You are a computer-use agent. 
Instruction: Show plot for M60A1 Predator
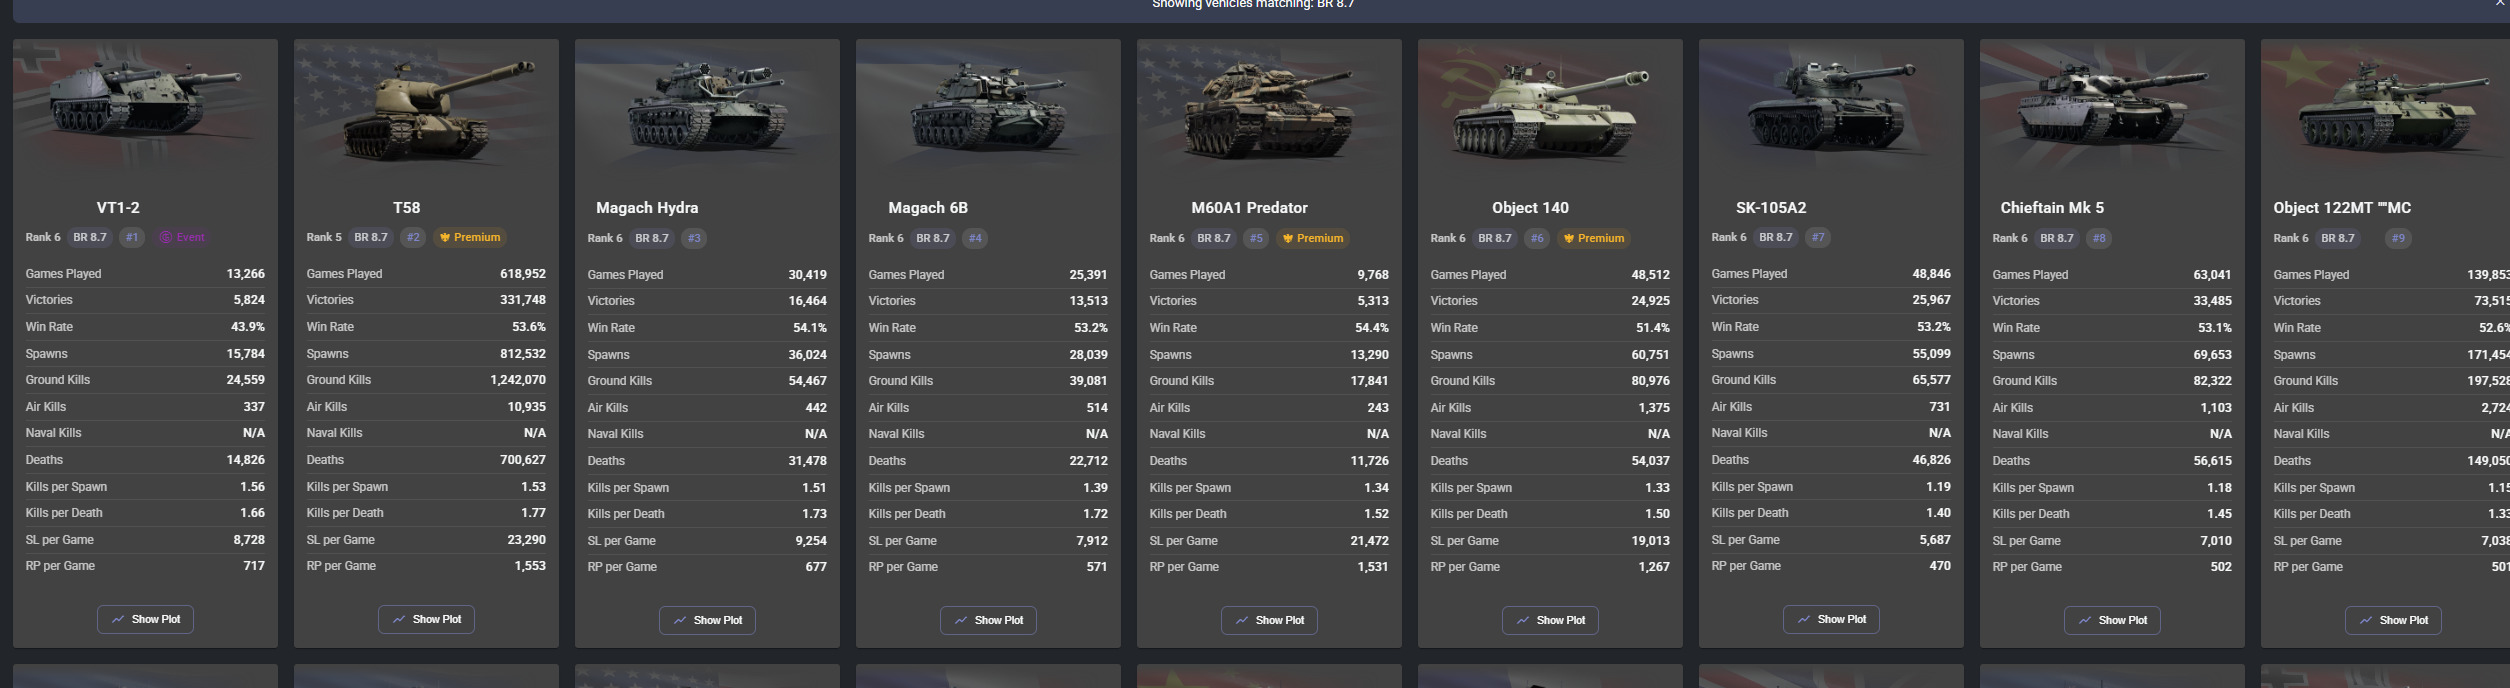(1269, 620)
